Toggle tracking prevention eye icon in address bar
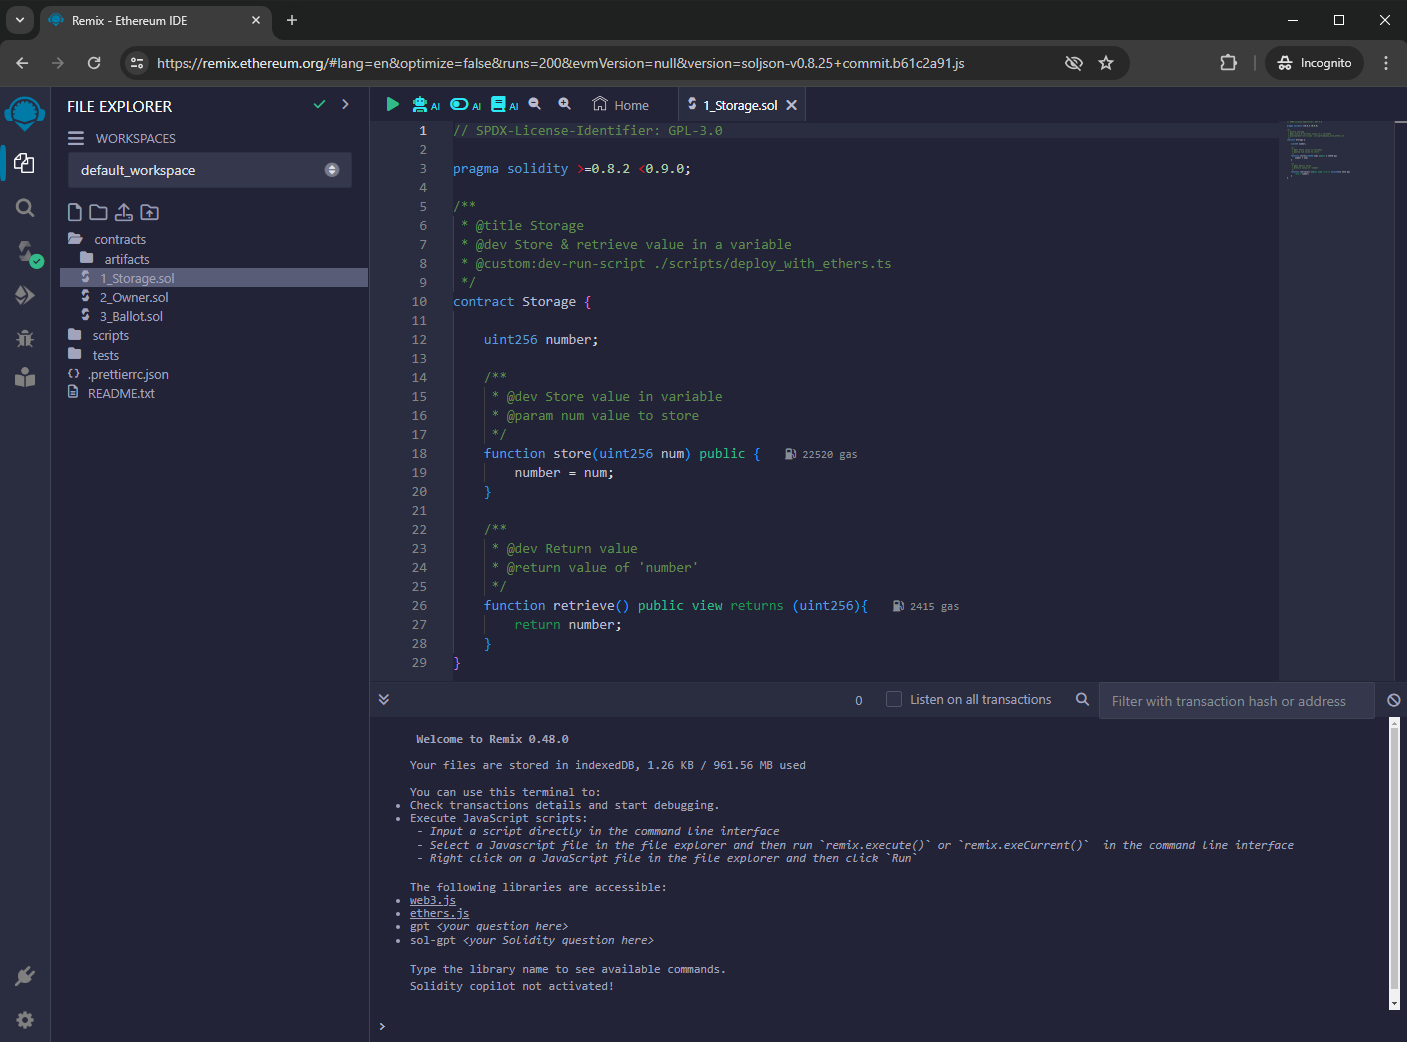The width and height of the screenshot is (1407, 1042). [x=1073, y=63]
